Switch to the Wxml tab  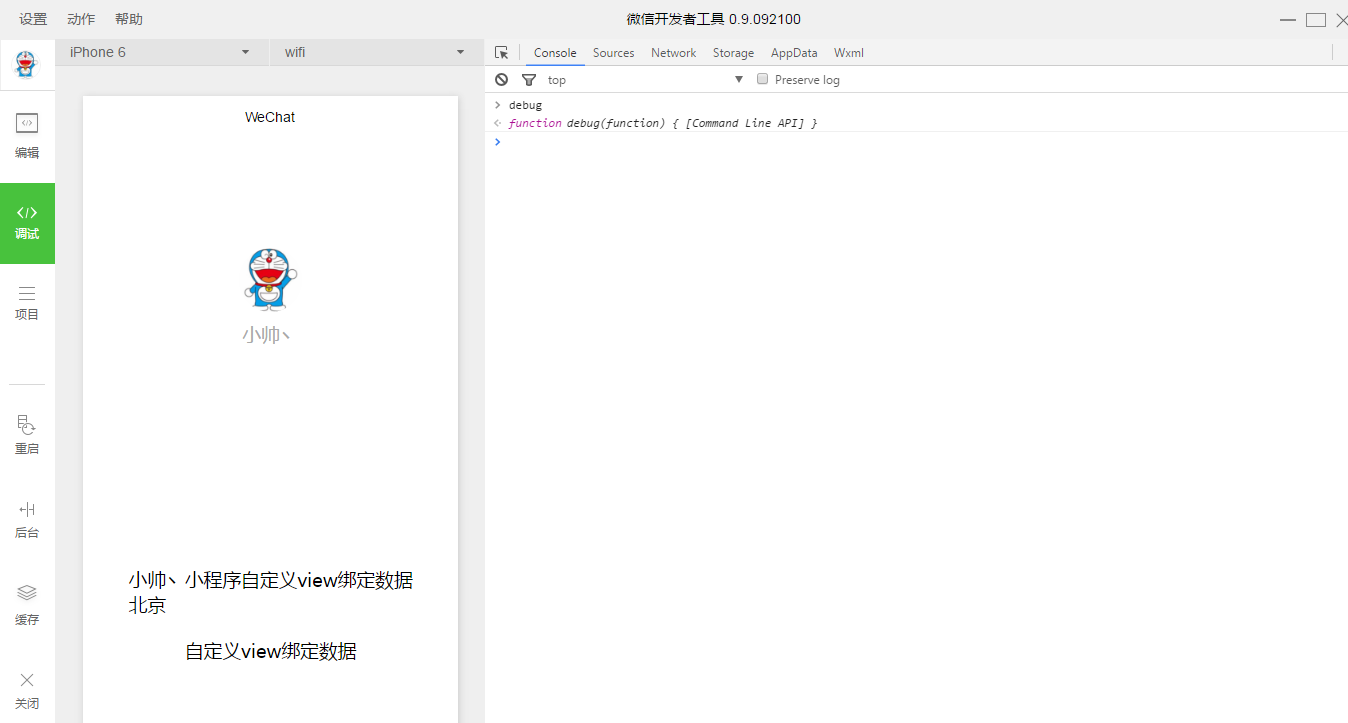pos(849,53)
